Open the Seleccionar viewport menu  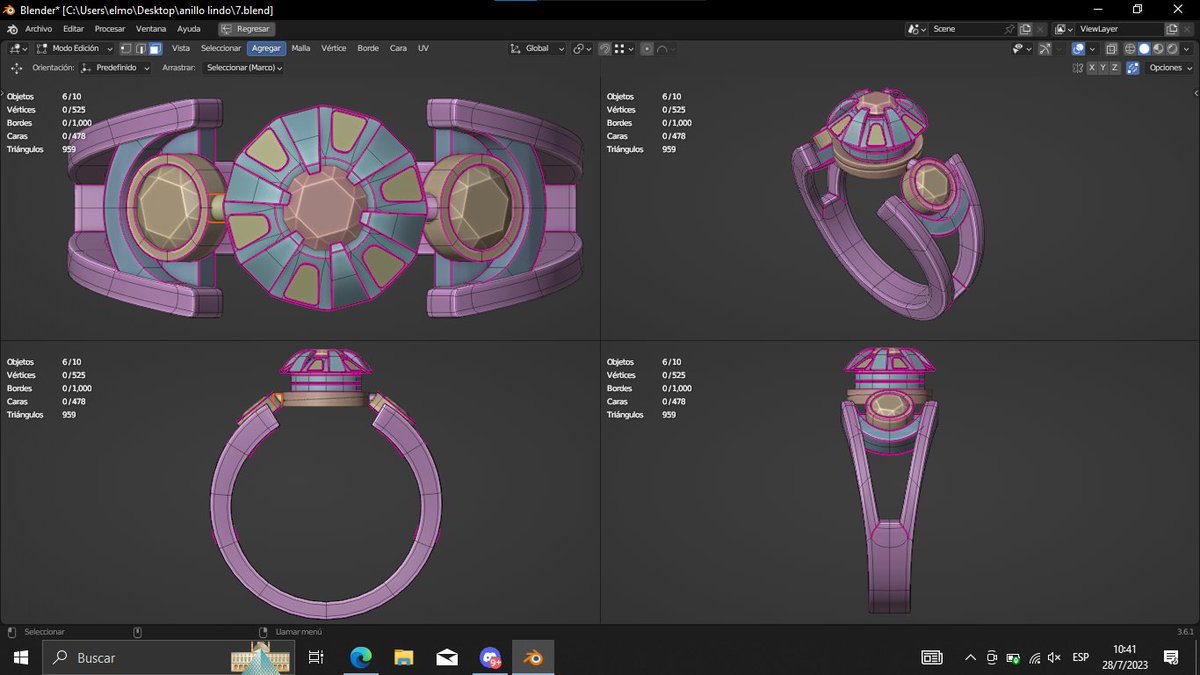[221, 48]
